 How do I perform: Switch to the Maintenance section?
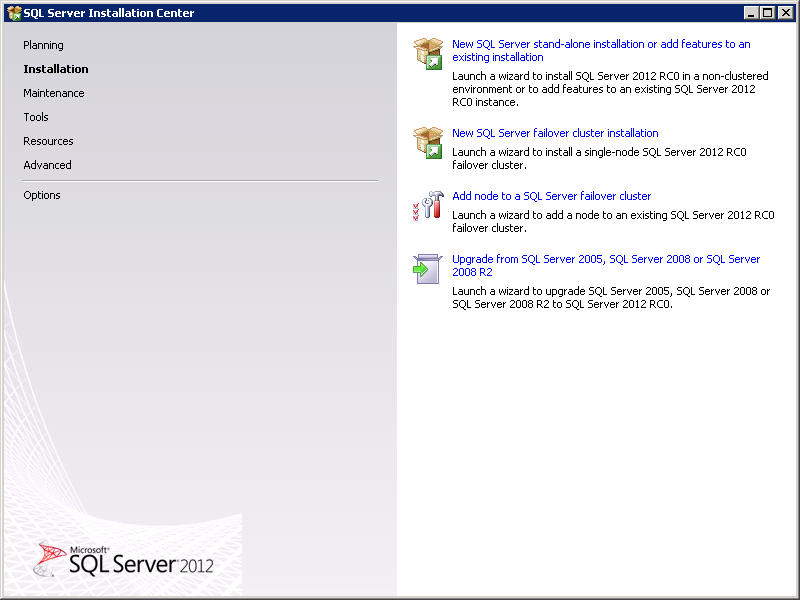pos(54,93)
